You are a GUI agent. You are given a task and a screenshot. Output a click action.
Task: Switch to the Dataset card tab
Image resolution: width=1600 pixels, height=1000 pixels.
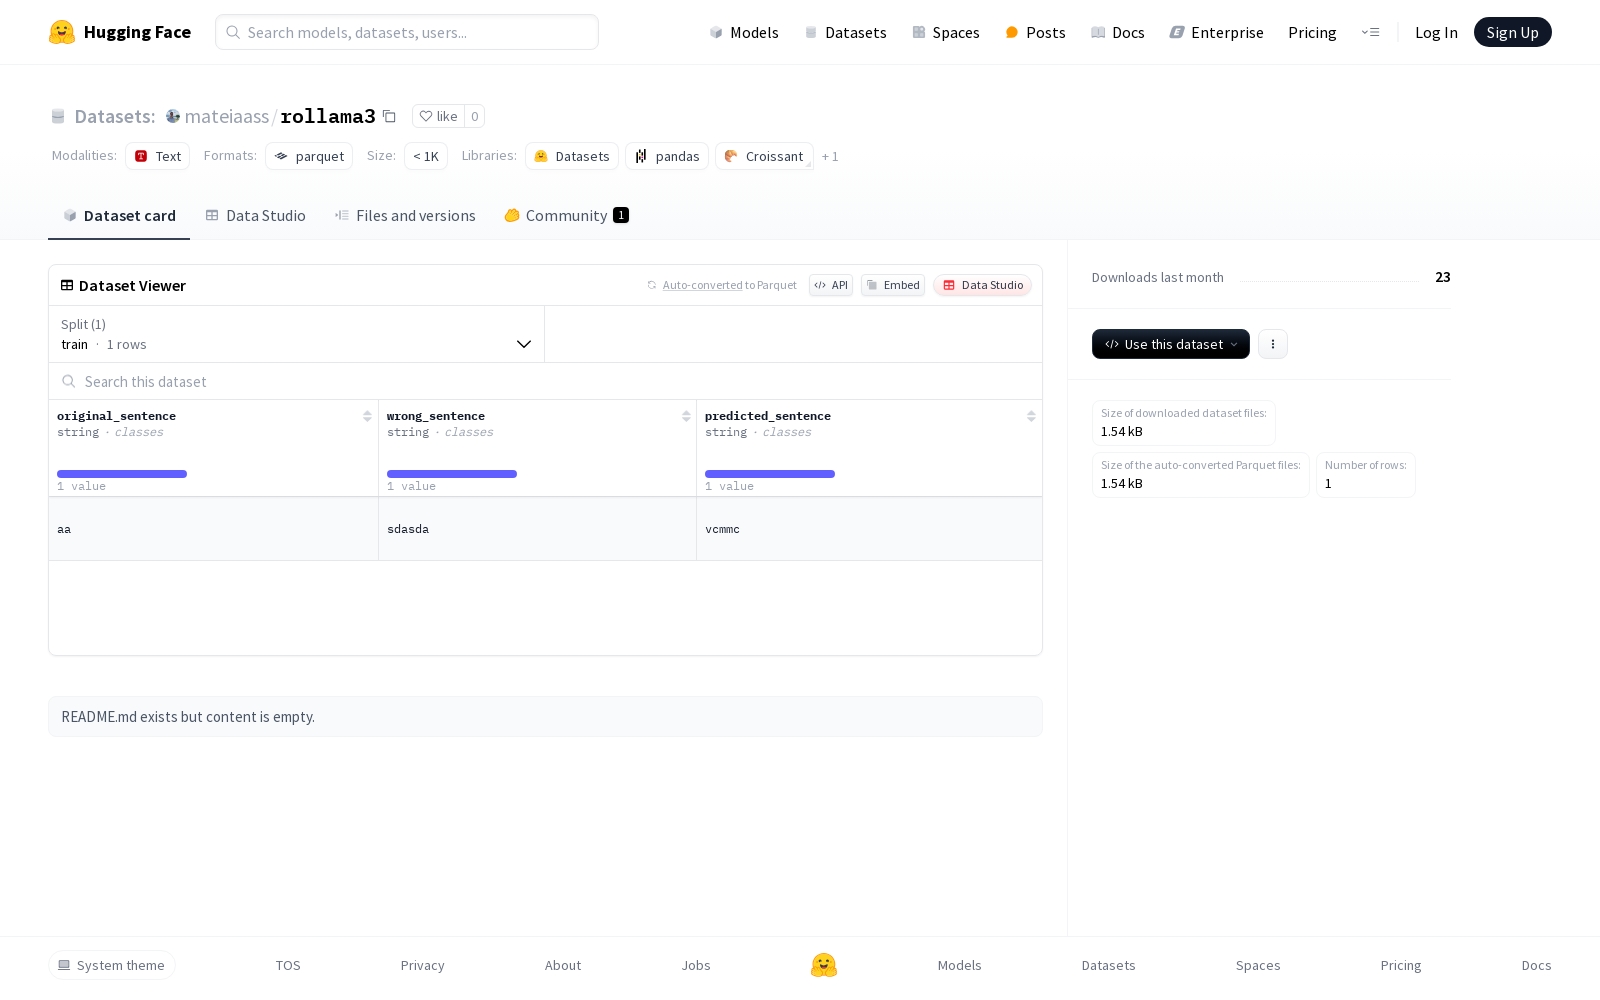point(119,216)
